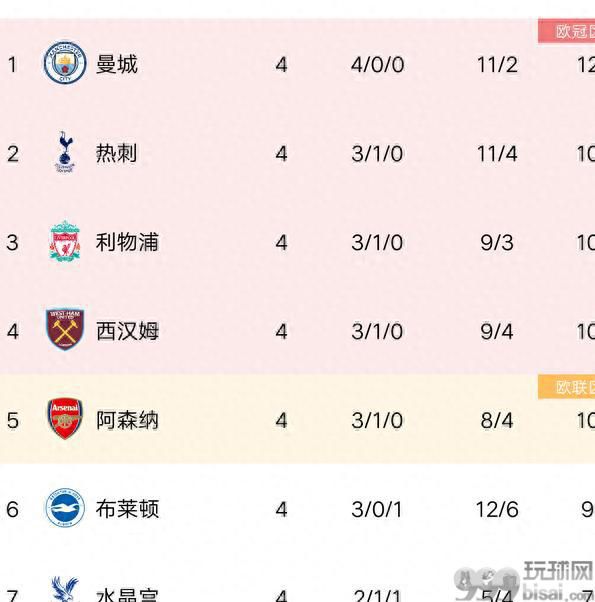Open the 曼城 team name link
The width and height of the screenshot is (595, 602).
tap(116, 64)
